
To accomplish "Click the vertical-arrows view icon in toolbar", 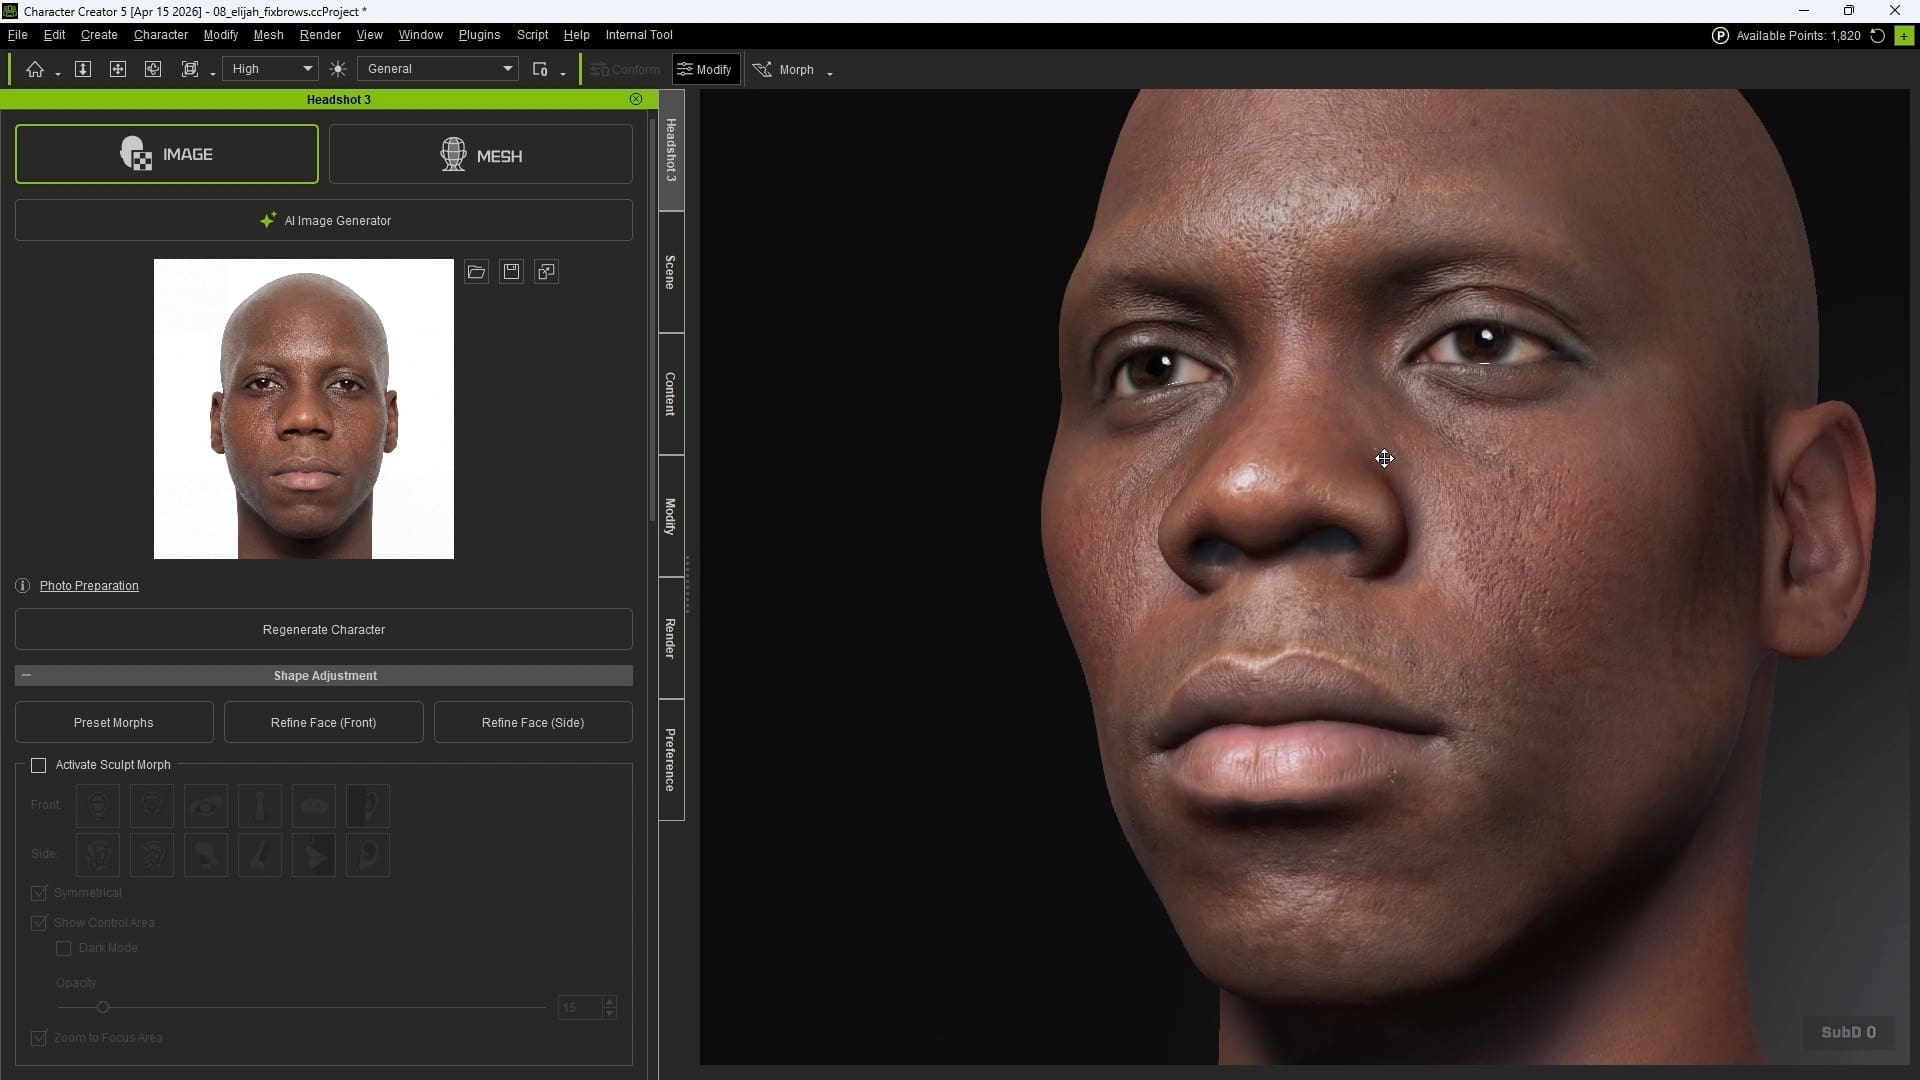I will (83, 69).
